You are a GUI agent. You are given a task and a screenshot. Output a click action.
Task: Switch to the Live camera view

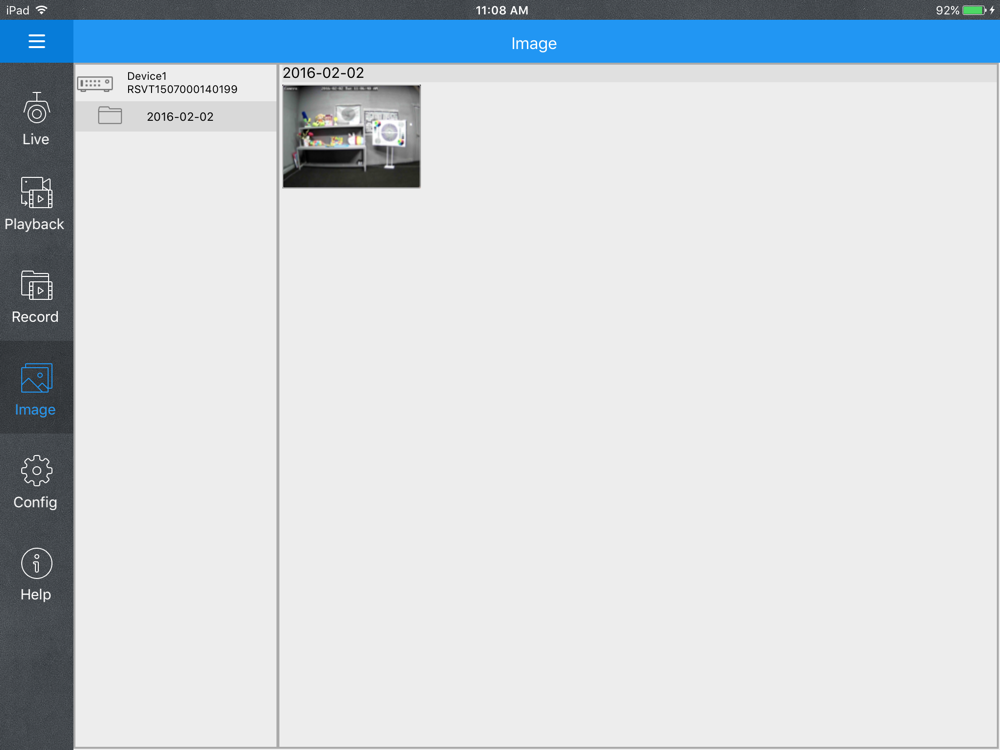(x=36, y=119)
